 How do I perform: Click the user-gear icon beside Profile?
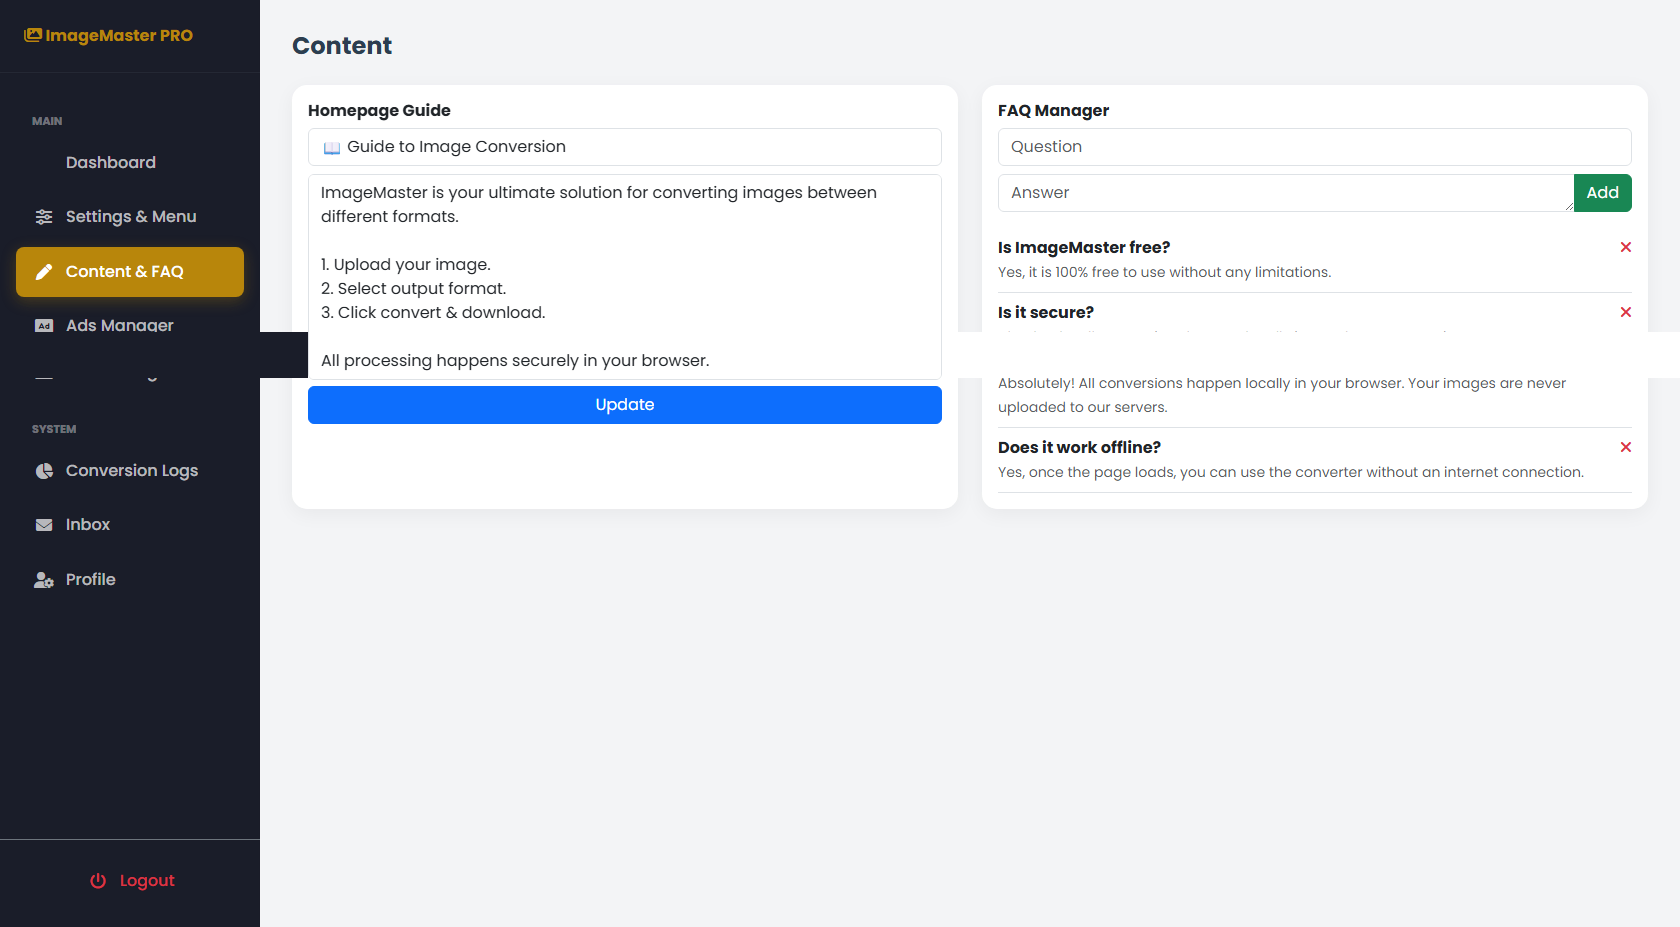click(44, 580)
